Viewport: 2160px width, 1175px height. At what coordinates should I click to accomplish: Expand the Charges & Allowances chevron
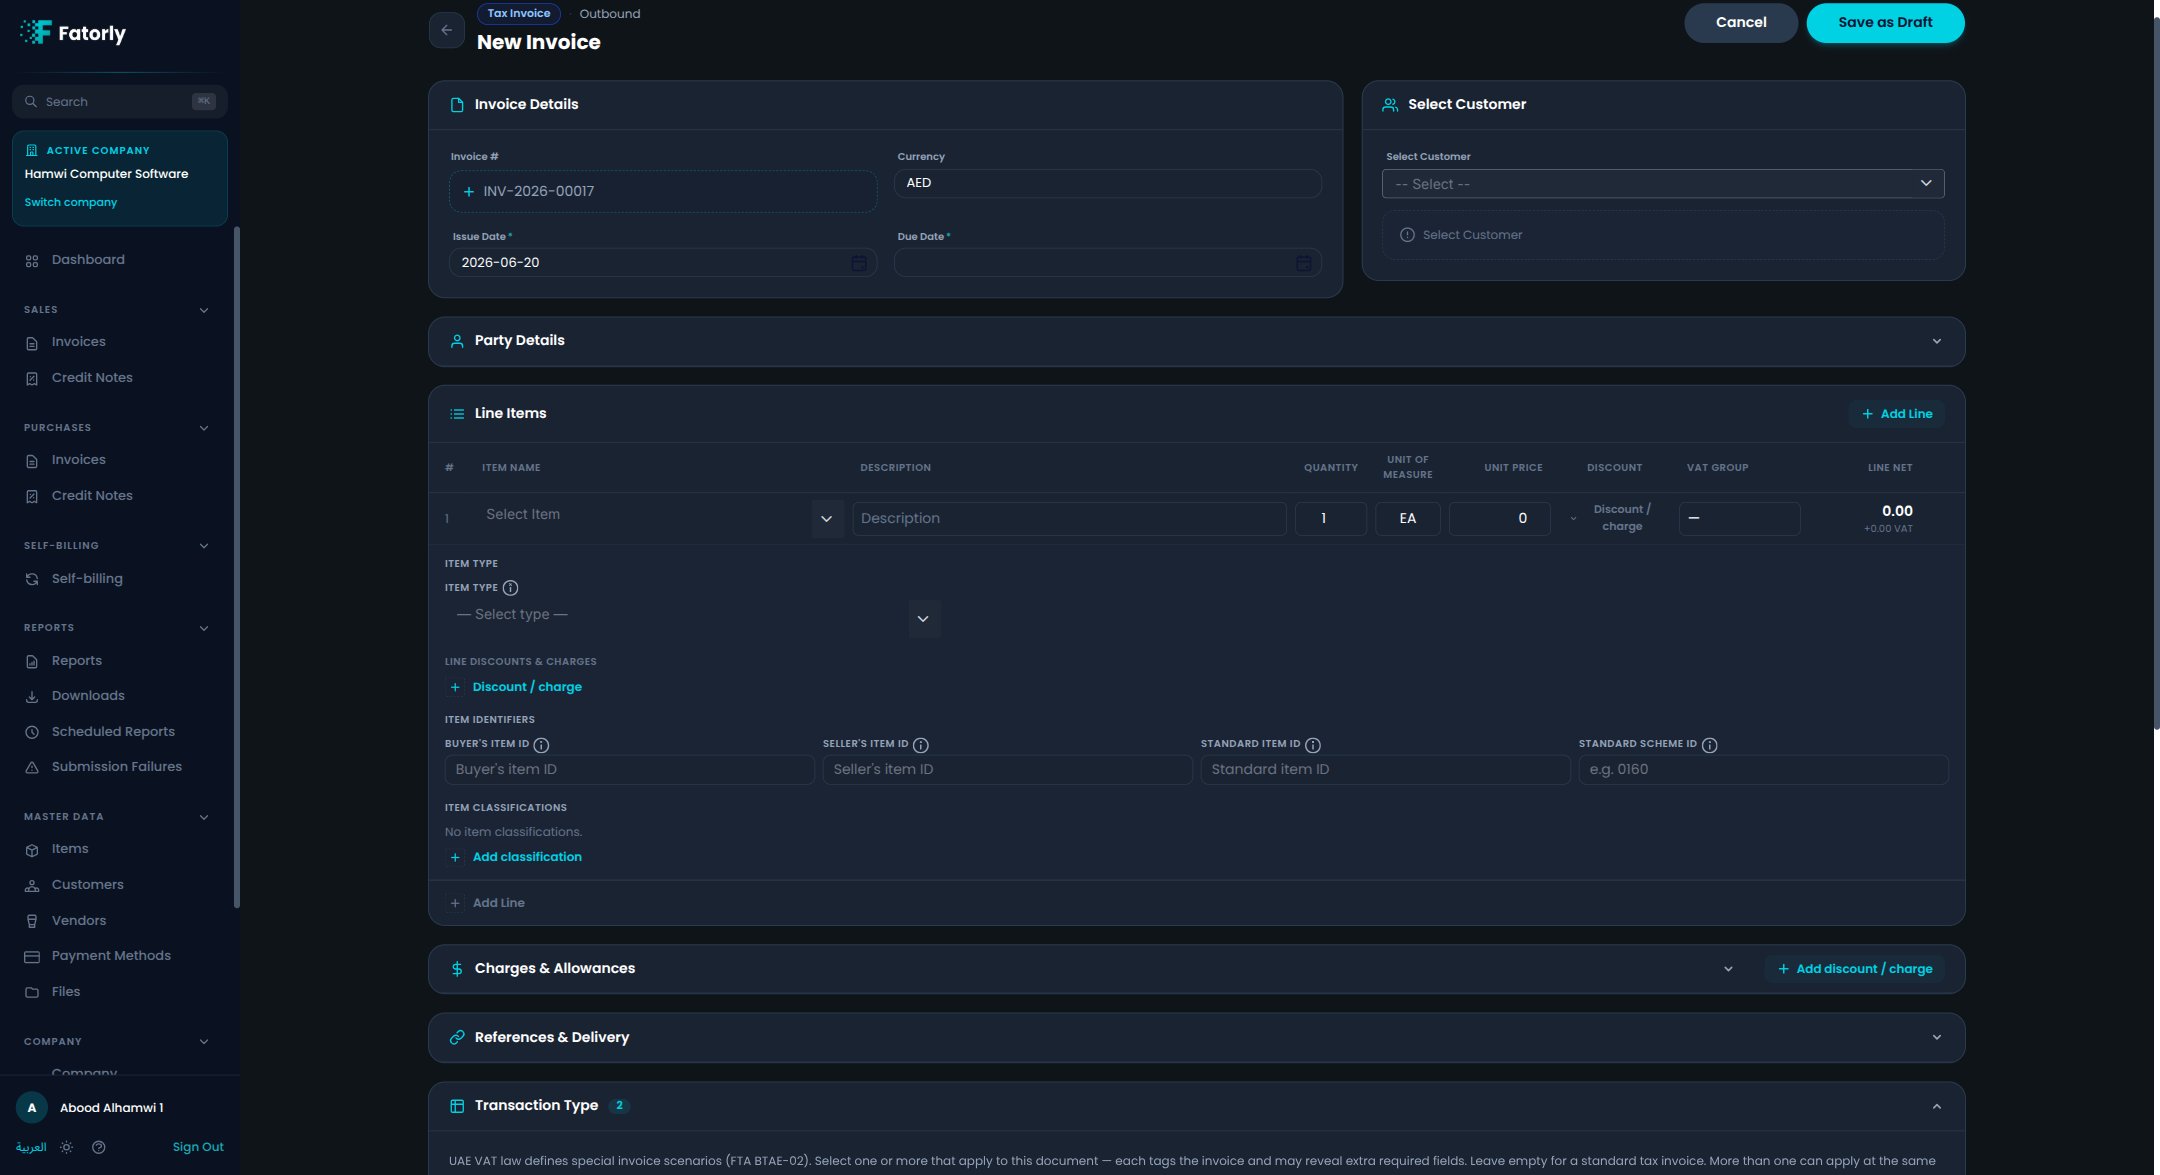click(1728, 969)
